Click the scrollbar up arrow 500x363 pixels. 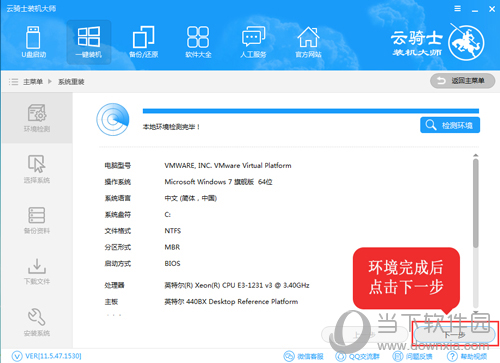476,155
